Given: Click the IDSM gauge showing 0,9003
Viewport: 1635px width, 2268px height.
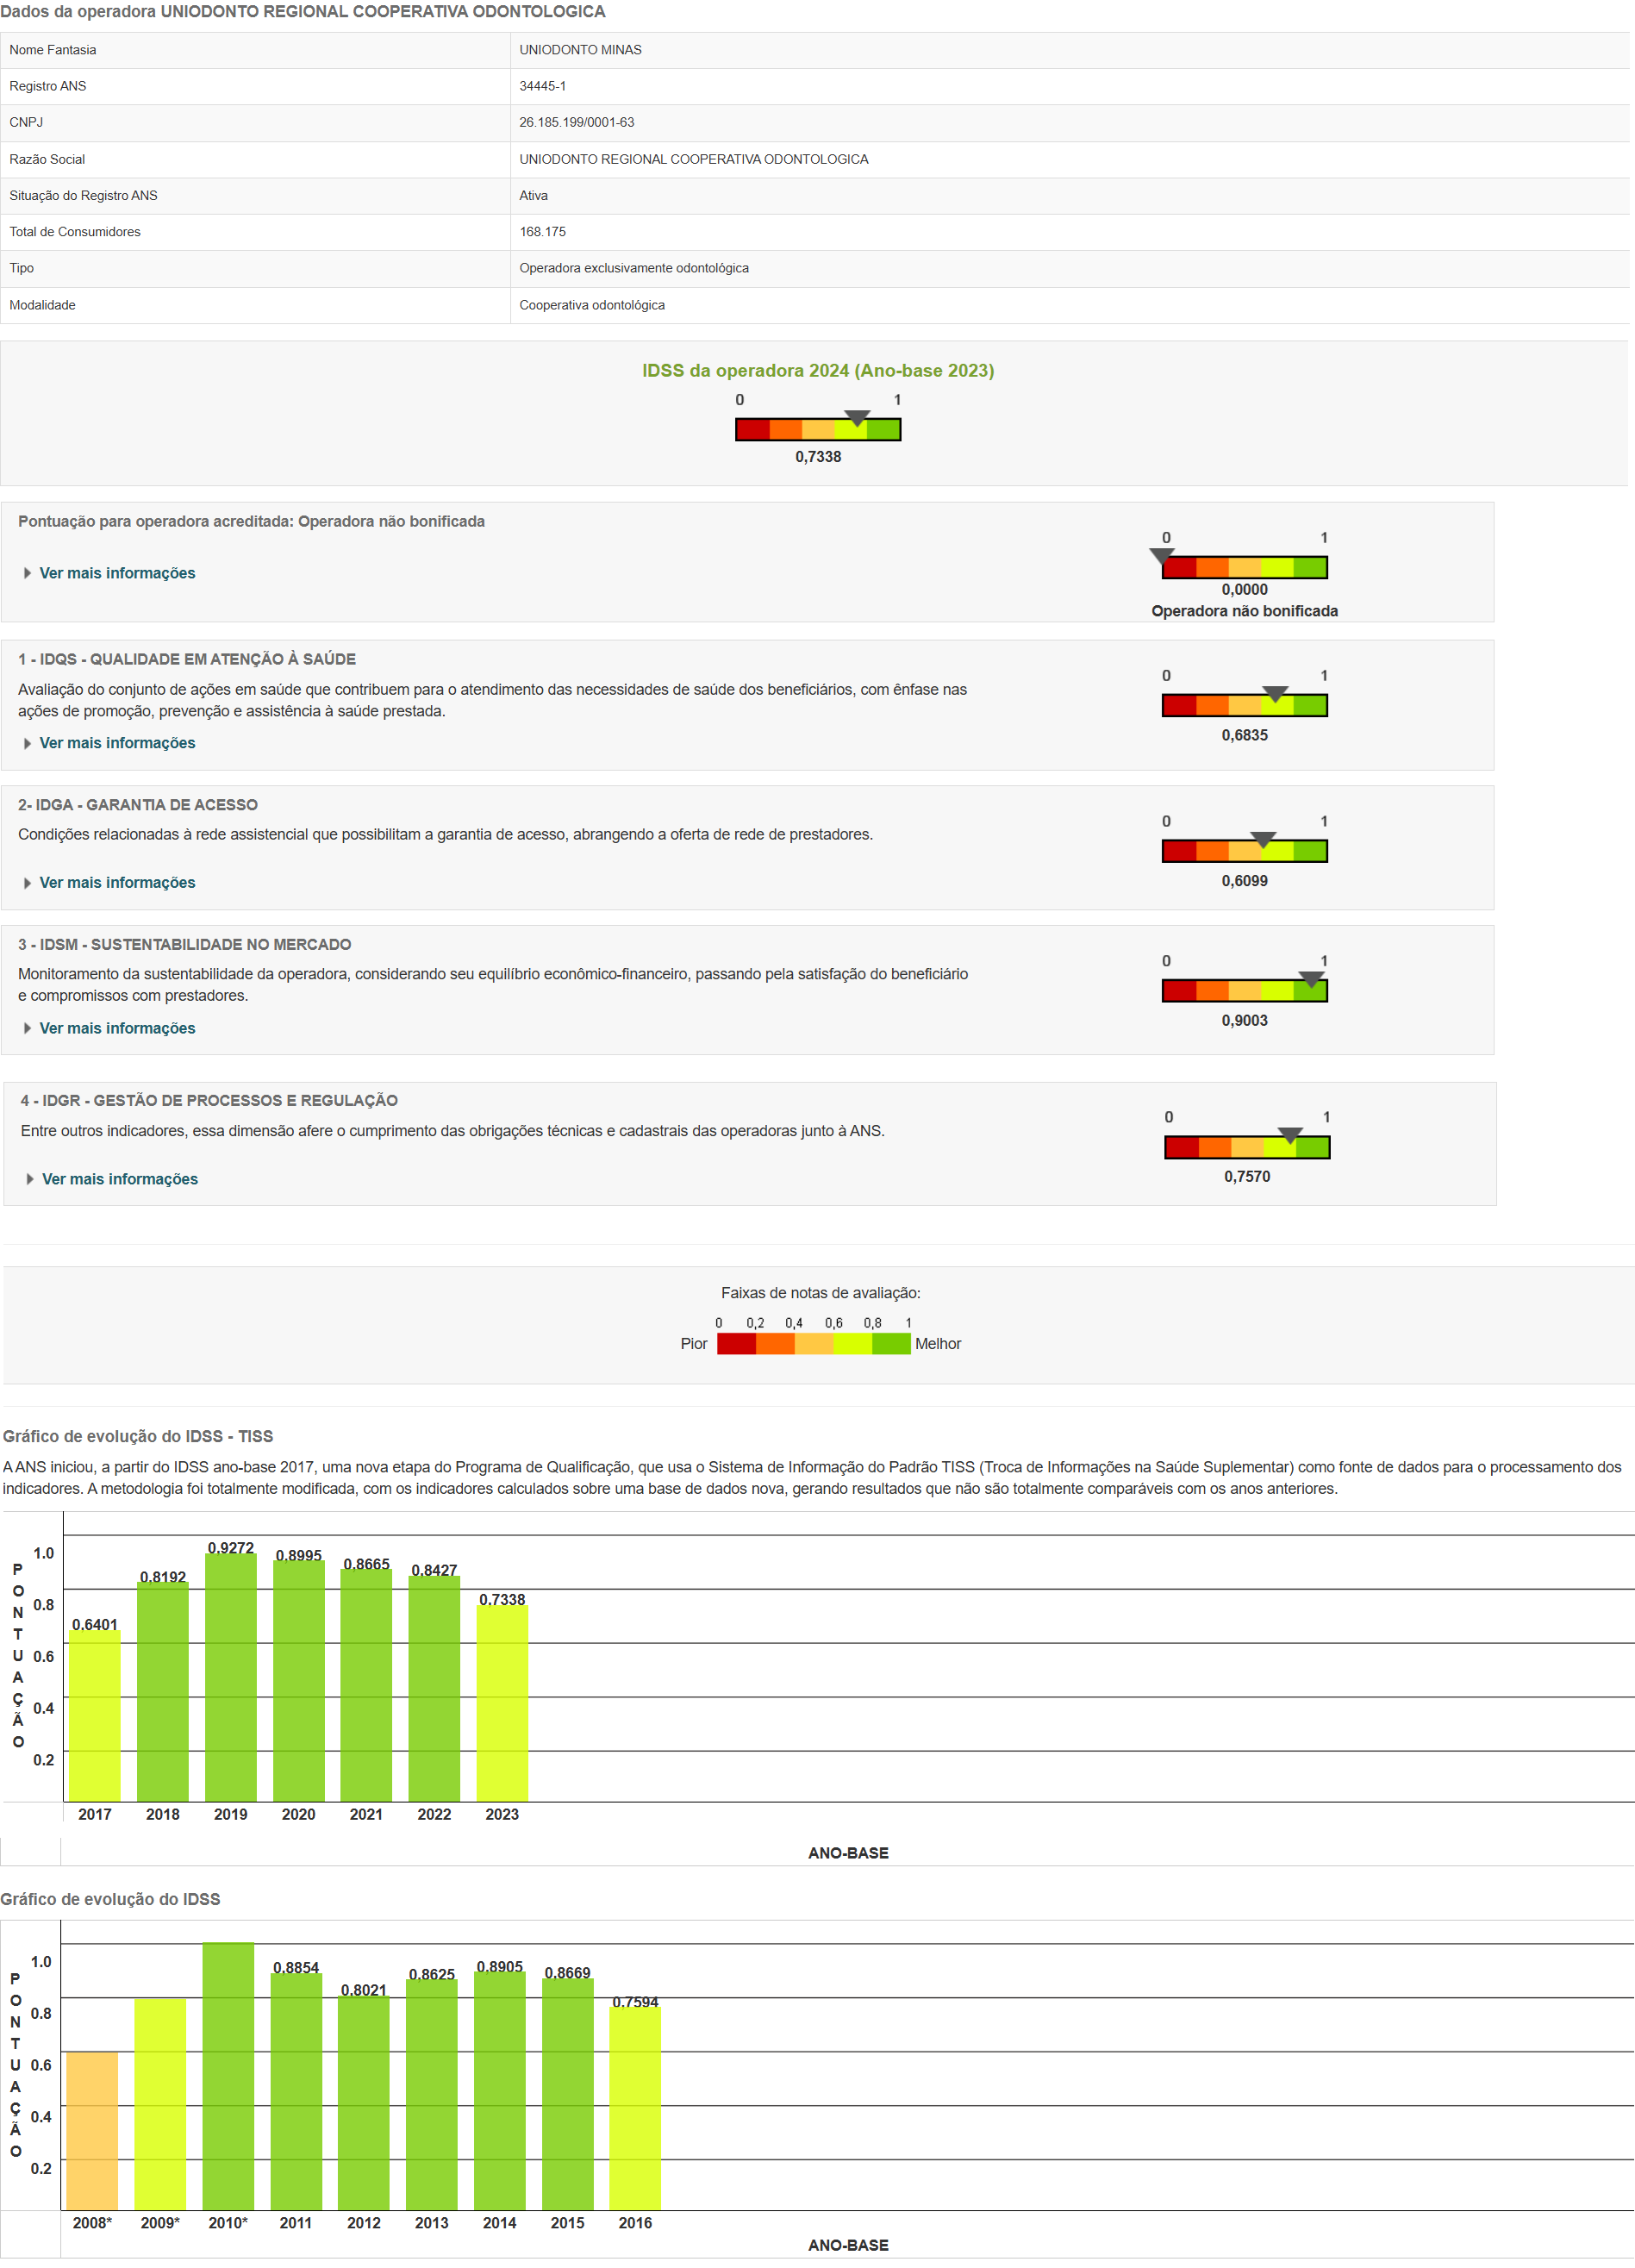Looking at the screenshot, I should [1244, 990].
